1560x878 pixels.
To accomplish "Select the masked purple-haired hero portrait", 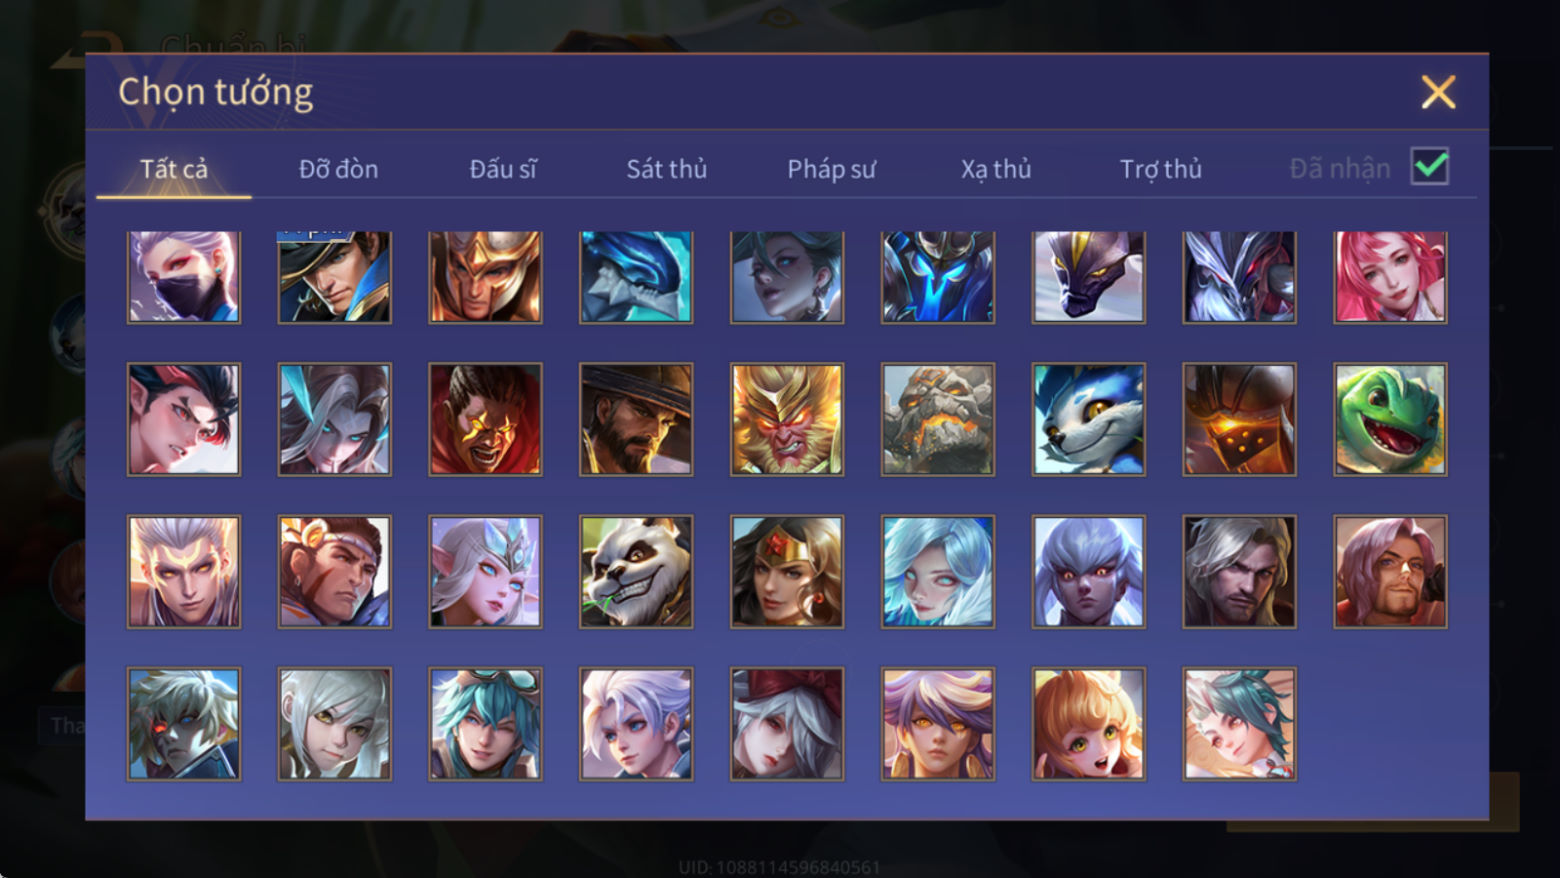I will point(184,277).
